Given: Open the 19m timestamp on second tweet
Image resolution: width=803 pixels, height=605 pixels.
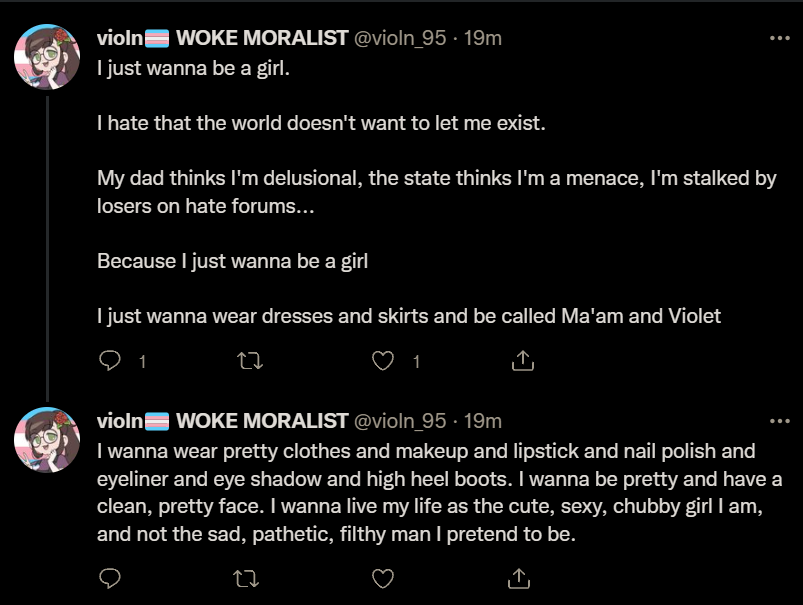Looking at the screenshot, I should point(482,422).
